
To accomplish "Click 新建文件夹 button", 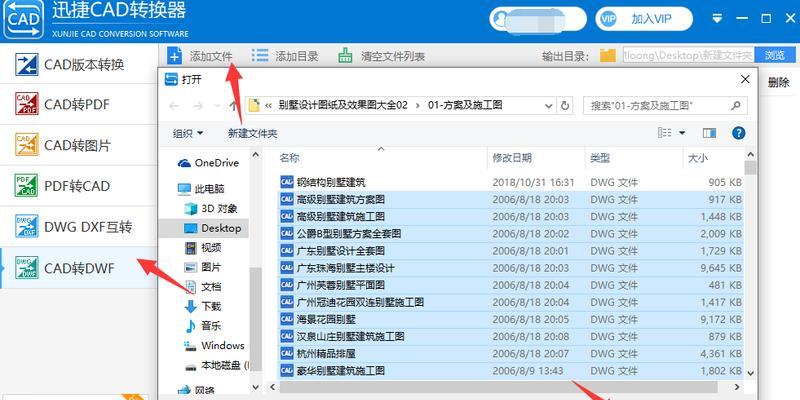I will coord(253,134).
